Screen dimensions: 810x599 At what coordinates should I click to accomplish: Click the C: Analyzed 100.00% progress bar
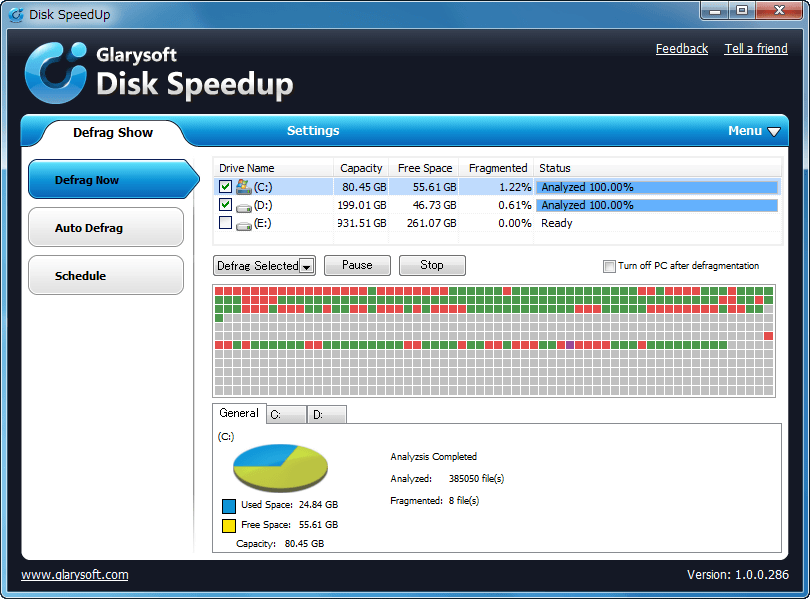click(x=657, y=187)
